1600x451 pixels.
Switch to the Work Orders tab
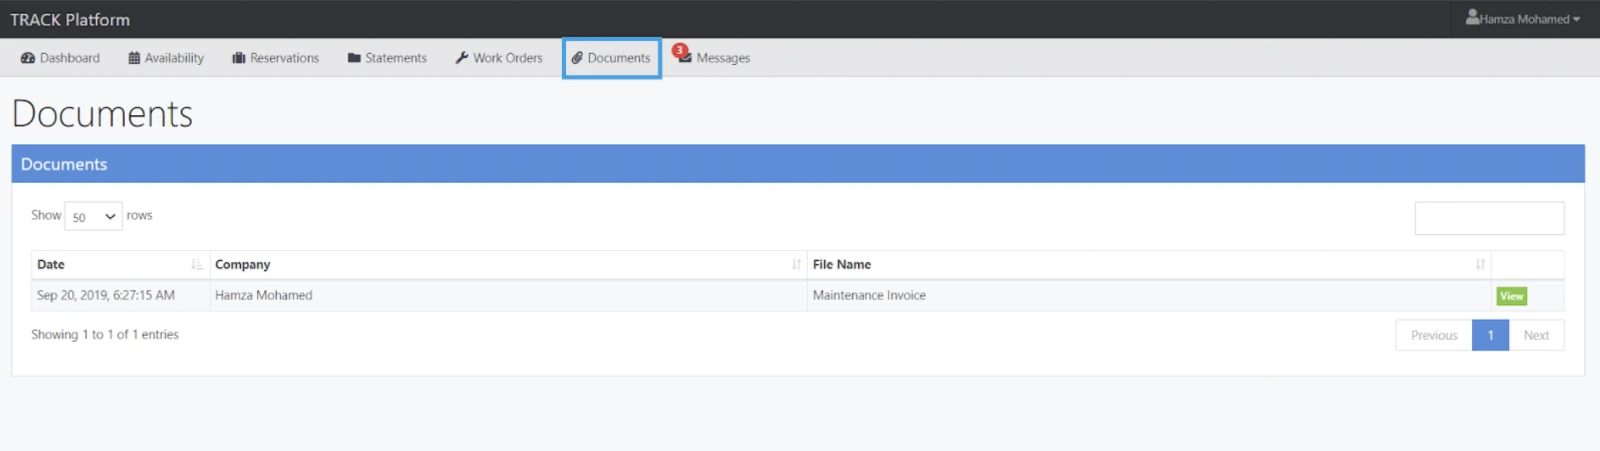(x=507, y=58)
